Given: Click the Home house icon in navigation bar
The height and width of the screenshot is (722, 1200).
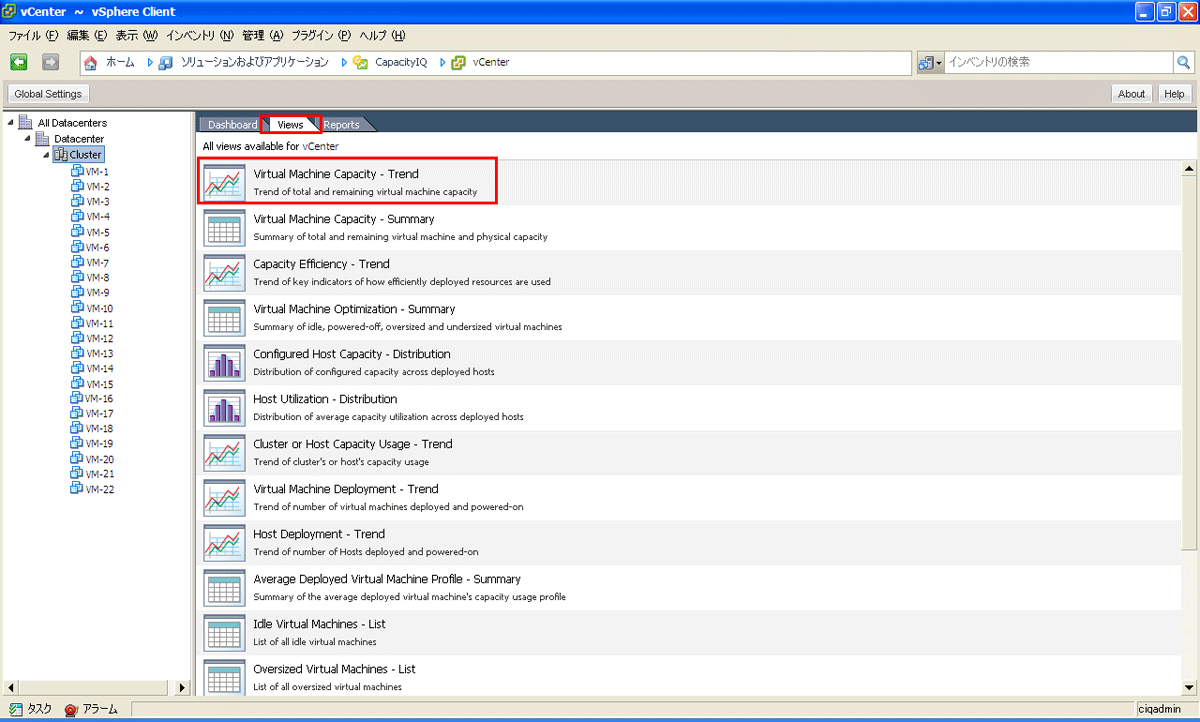Looking at the screenshot, I should (91, 63).
